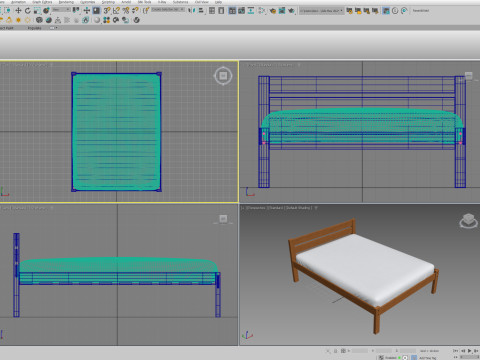Toggle the Ribbon display button
480x360 pixels.
pos(232,11)
